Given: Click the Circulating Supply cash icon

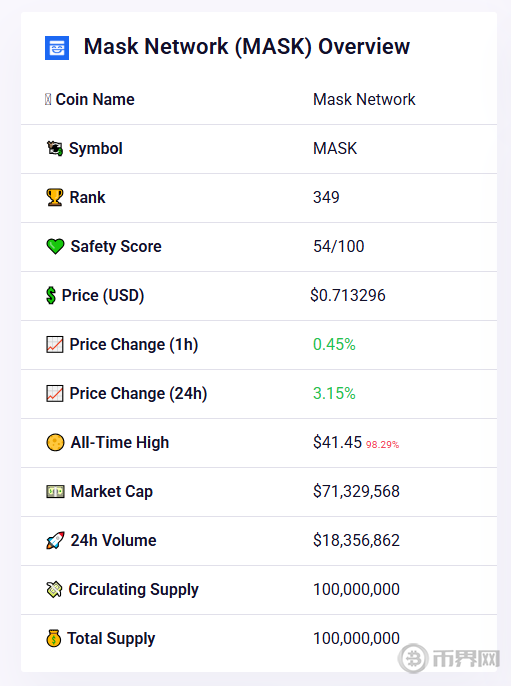Looking at the screenshot, I should click(54, 589).
